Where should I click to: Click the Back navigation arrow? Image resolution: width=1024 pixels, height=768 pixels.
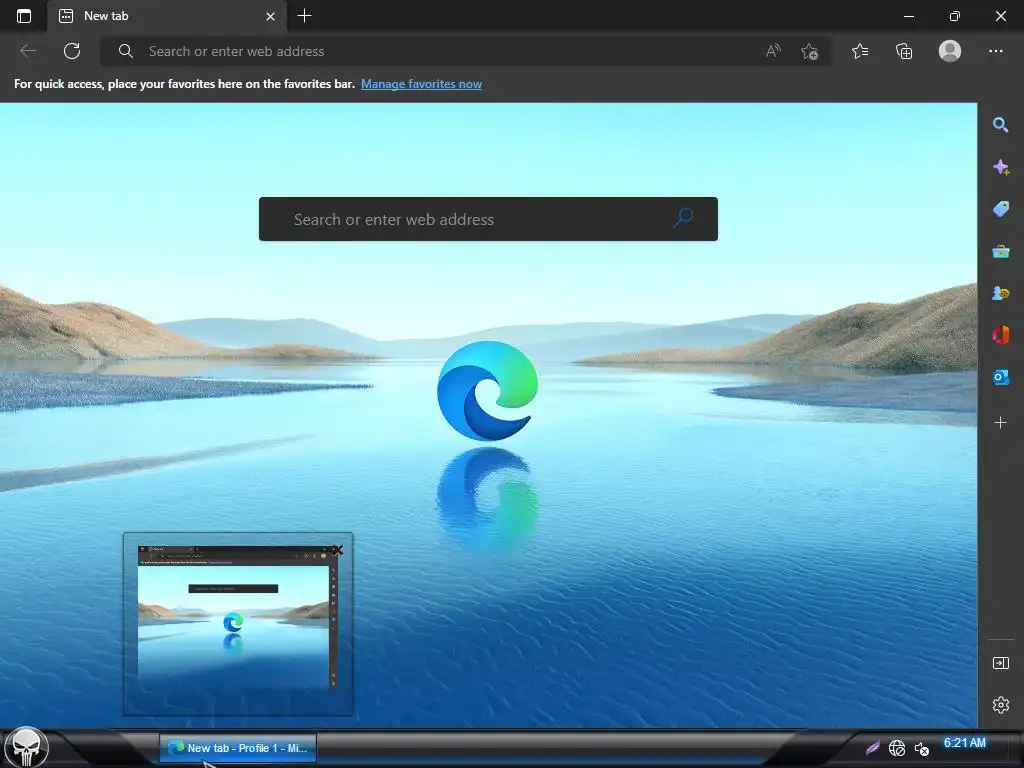(x=27, y=51)
